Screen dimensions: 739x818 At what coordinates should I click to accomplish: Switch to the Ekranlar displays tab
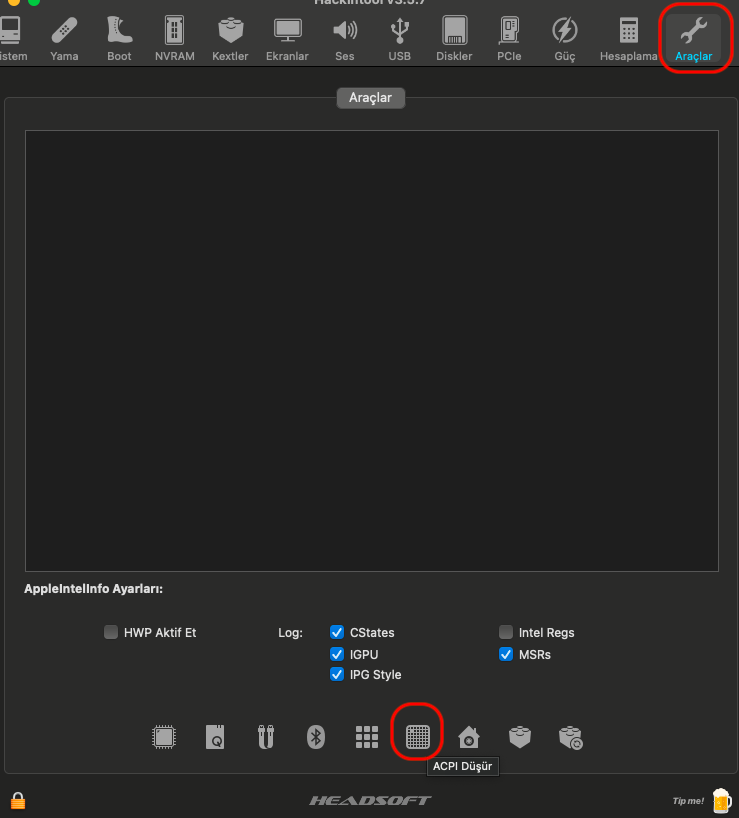tap(287, 39)
